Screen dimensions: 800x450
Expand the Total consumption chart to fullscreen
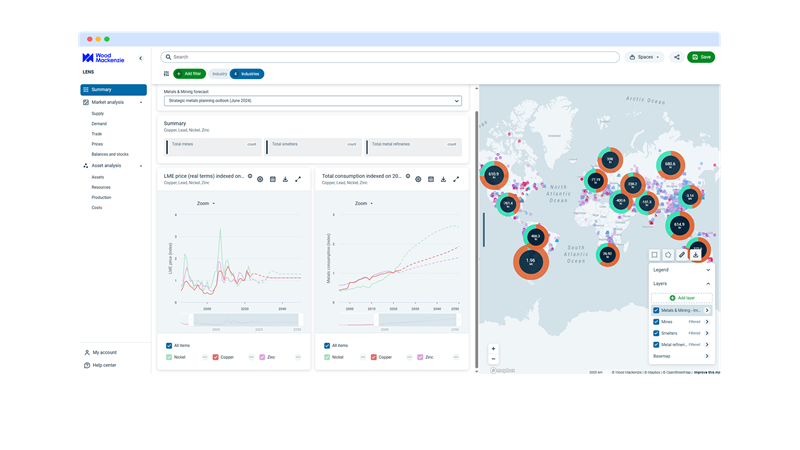(456, 179)
